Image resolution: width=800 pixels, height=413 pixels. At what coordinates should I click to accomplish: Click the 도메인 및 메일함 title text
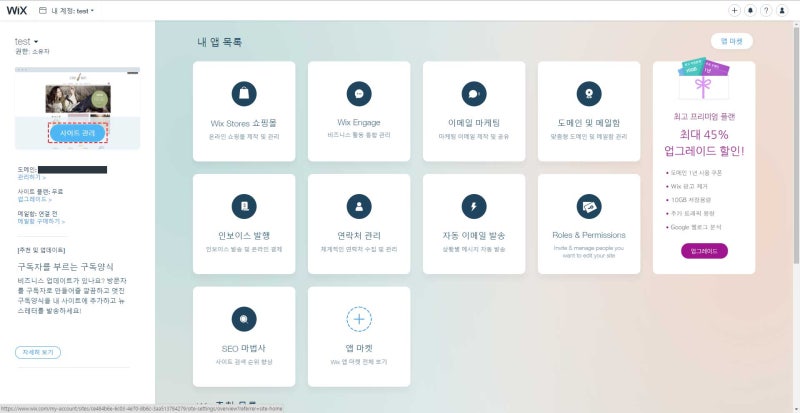(x=589, y=124)
